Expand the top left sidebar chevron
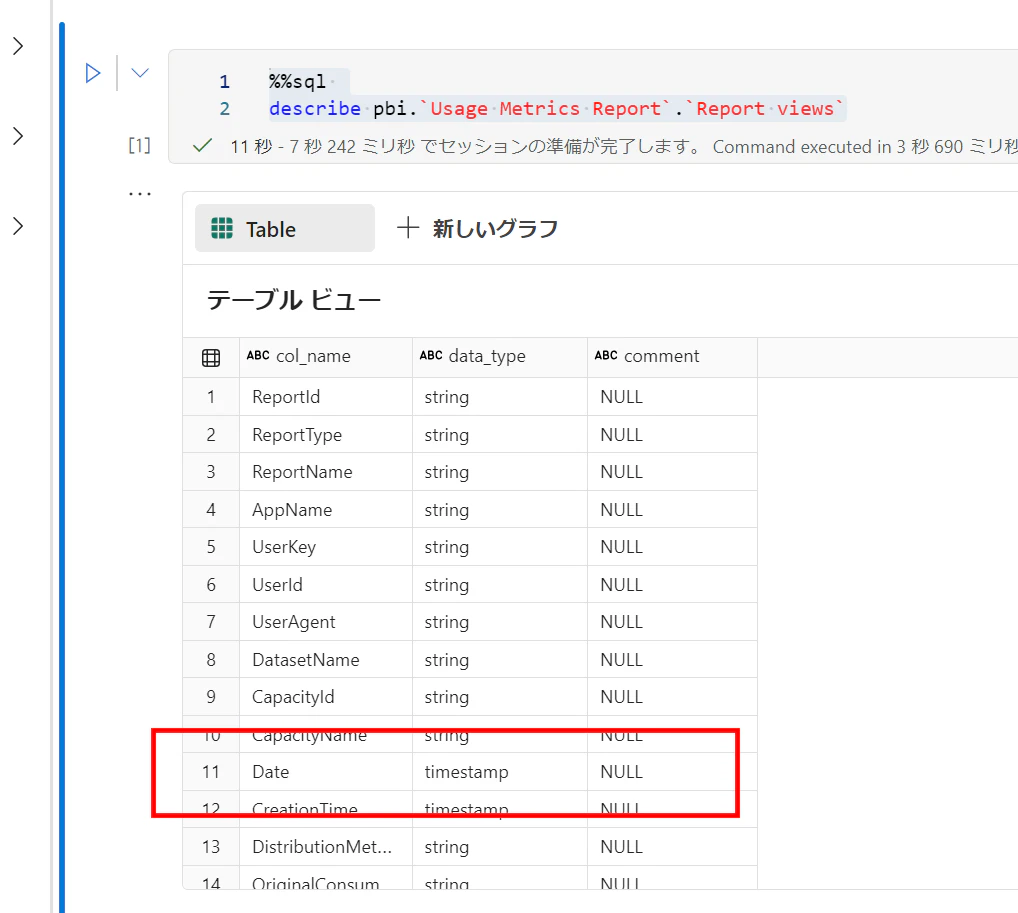1018x913 pixels. point(18,45)
